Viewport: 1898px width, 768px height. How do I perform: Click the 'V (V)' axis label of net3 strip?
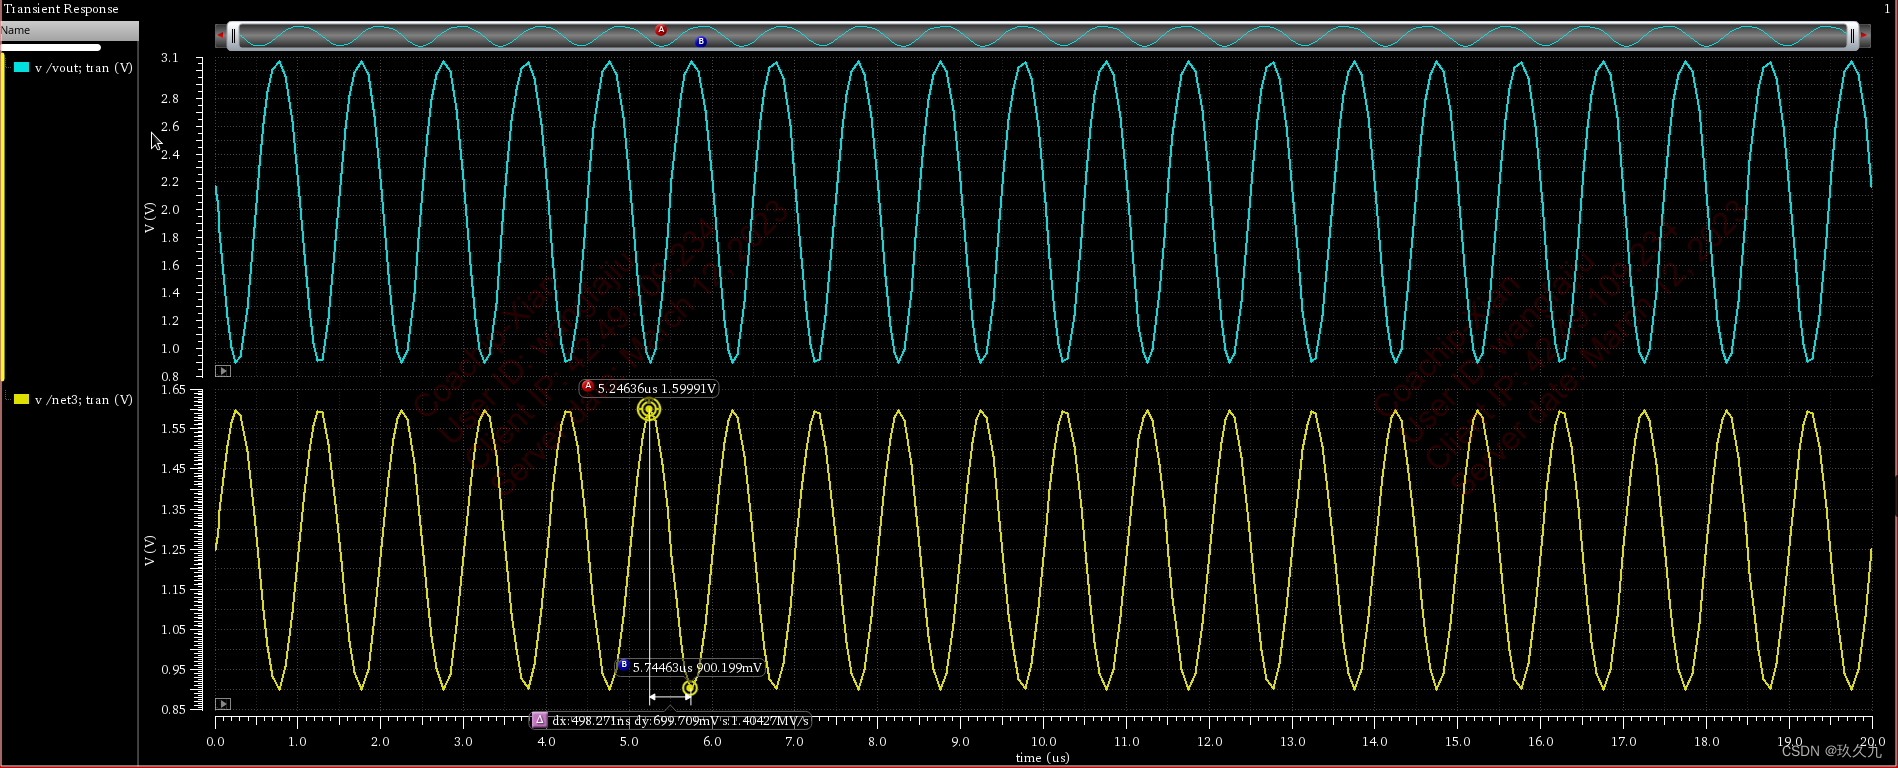(149, 550)
